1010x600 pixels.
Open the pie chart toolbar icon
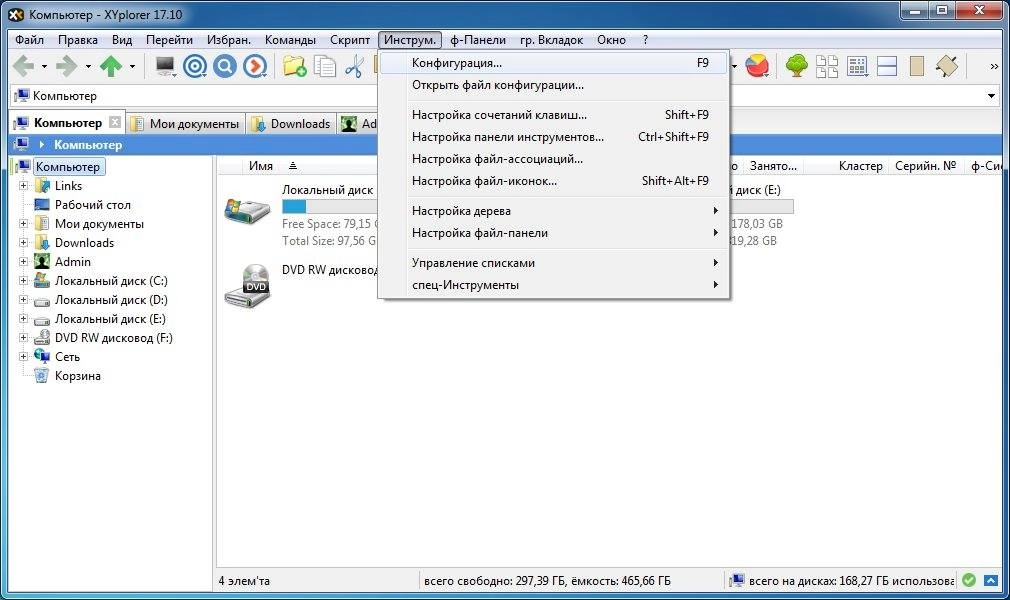(x=757, y=66)
